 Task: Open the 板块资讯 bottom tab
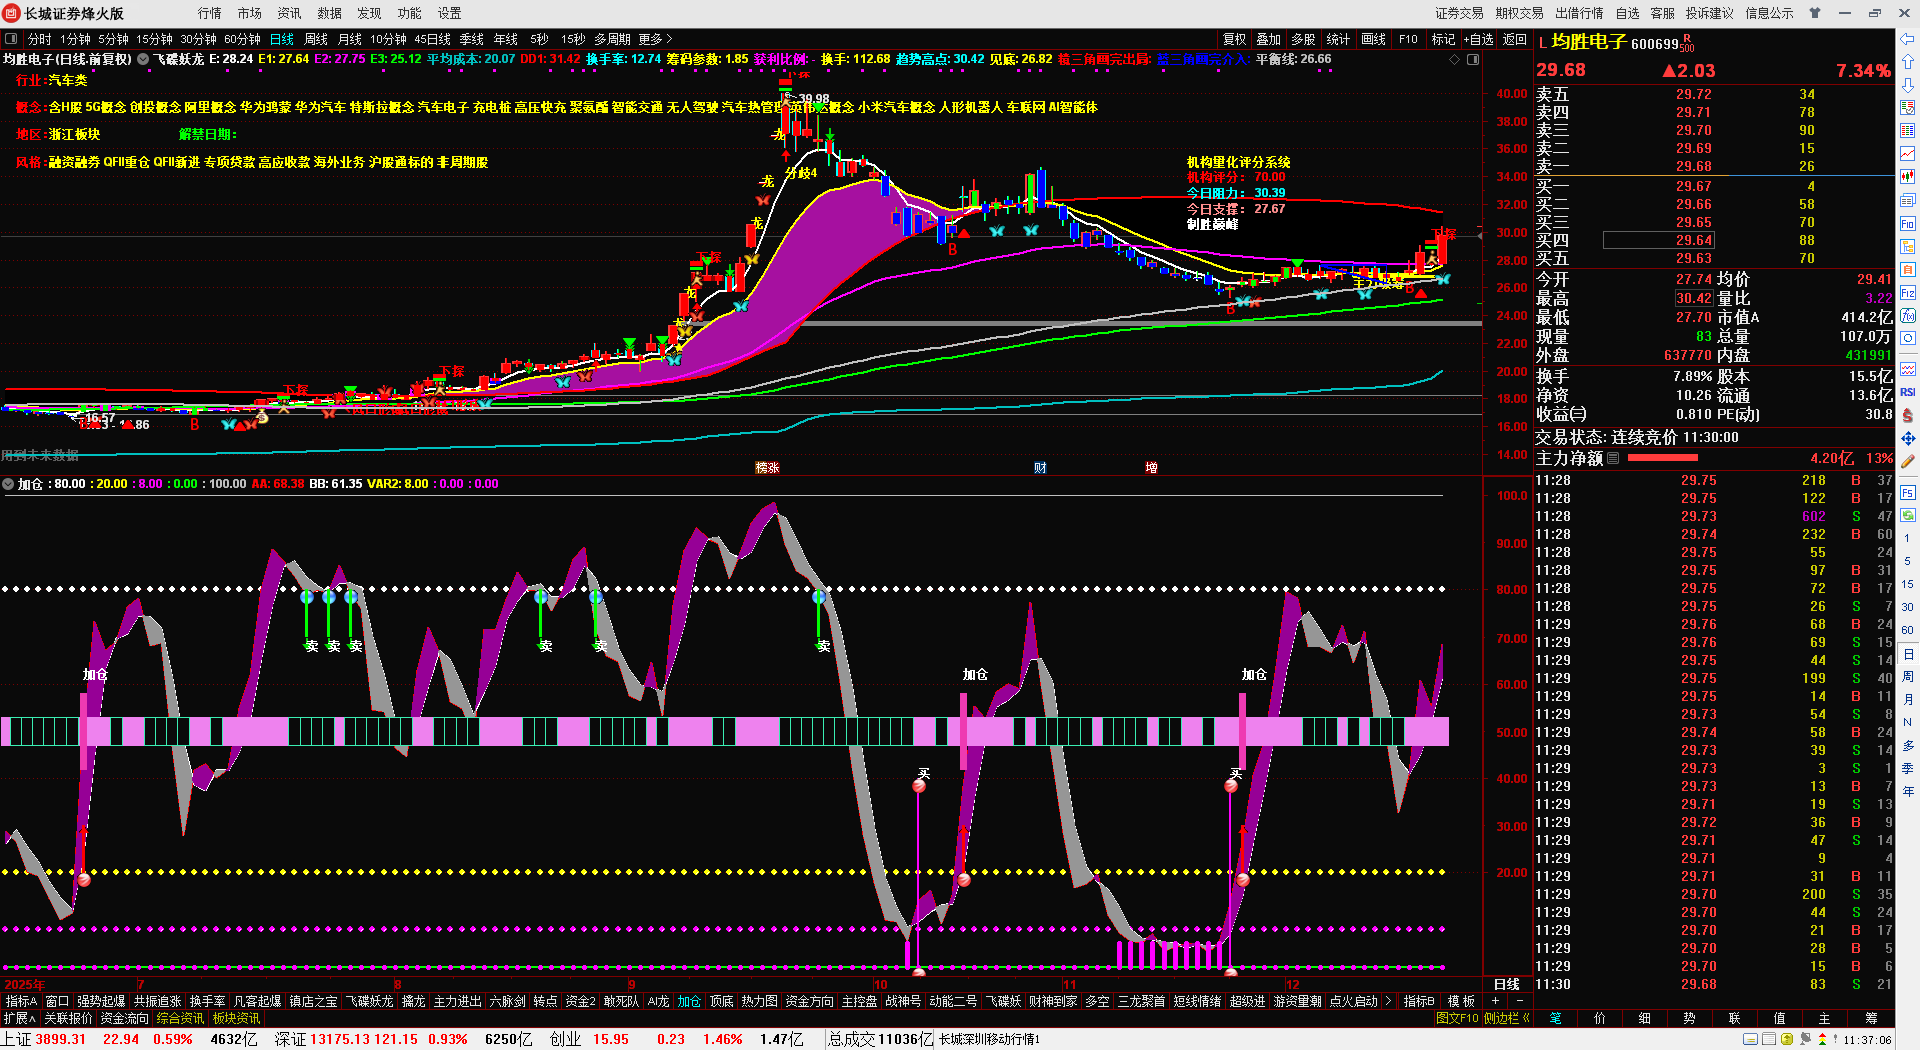click(236, 1018)
